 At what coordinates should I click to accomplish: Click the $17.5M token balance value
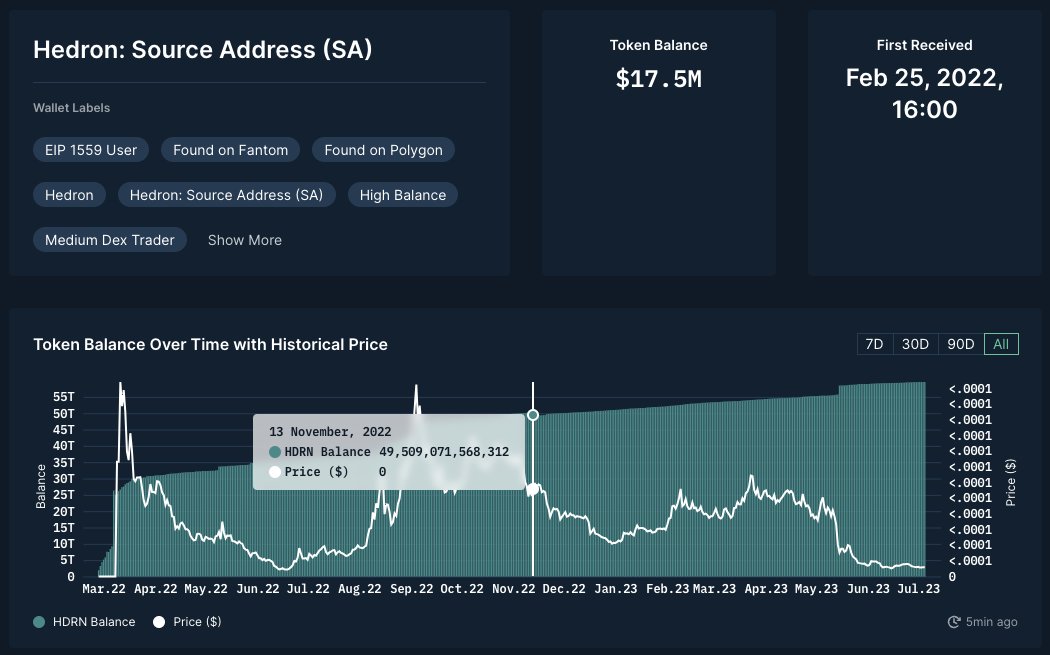(x=658, y=79)
